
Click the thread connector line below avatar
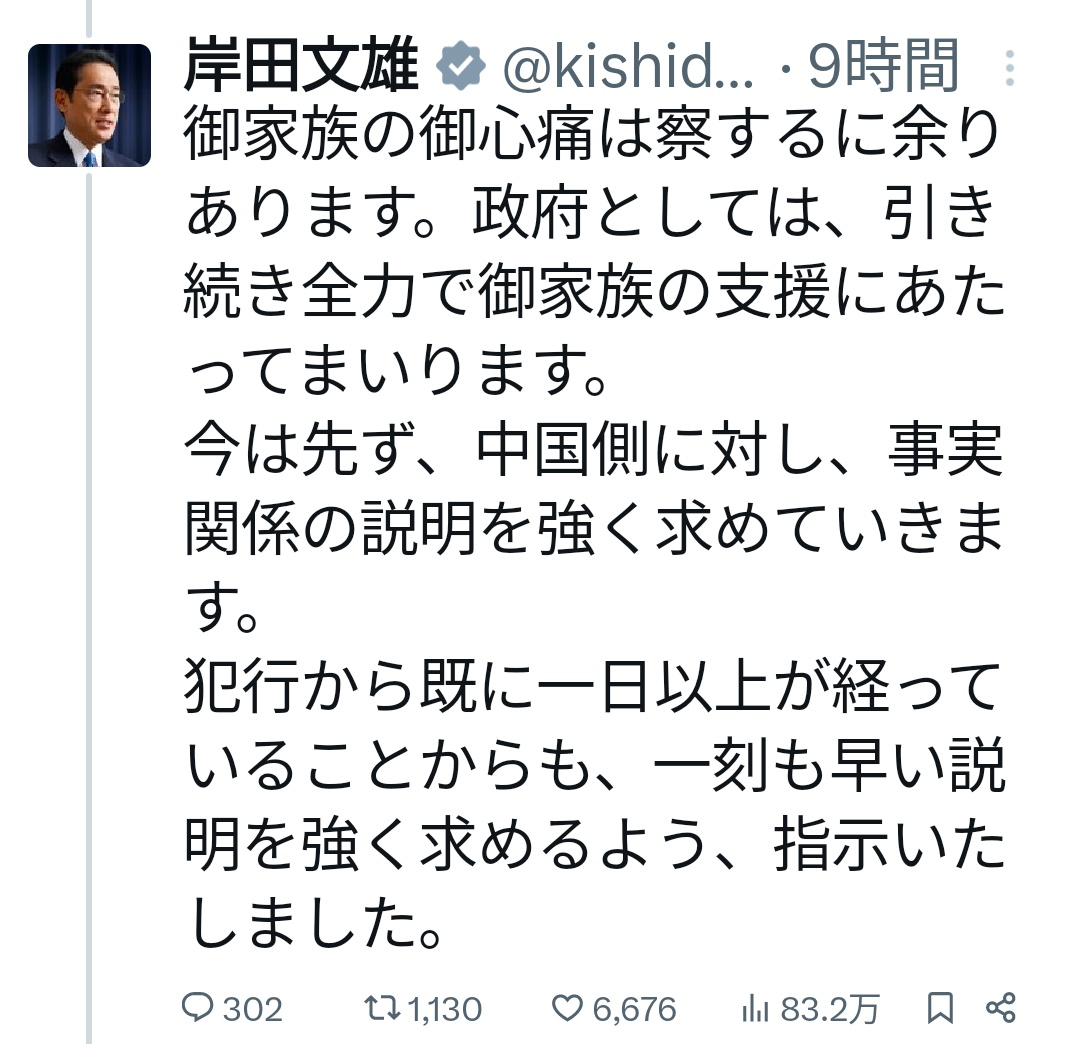click(89, 608)
